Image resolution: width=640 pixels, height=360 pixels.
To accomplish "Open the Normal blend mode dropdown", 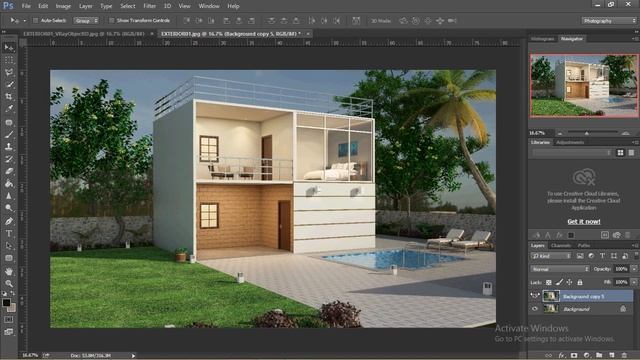I will (x=560, y=269).
